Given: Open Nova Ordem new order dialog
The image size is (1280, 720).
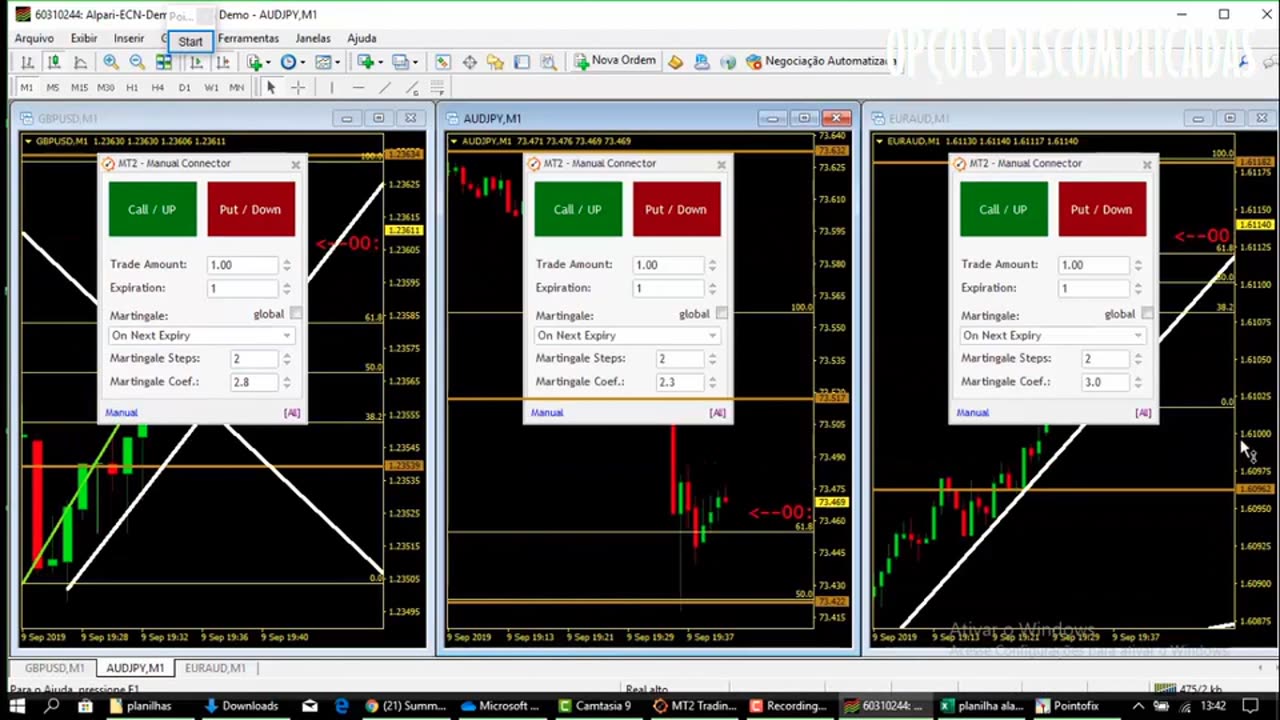Looking at the screenshot, I should 615,62.
